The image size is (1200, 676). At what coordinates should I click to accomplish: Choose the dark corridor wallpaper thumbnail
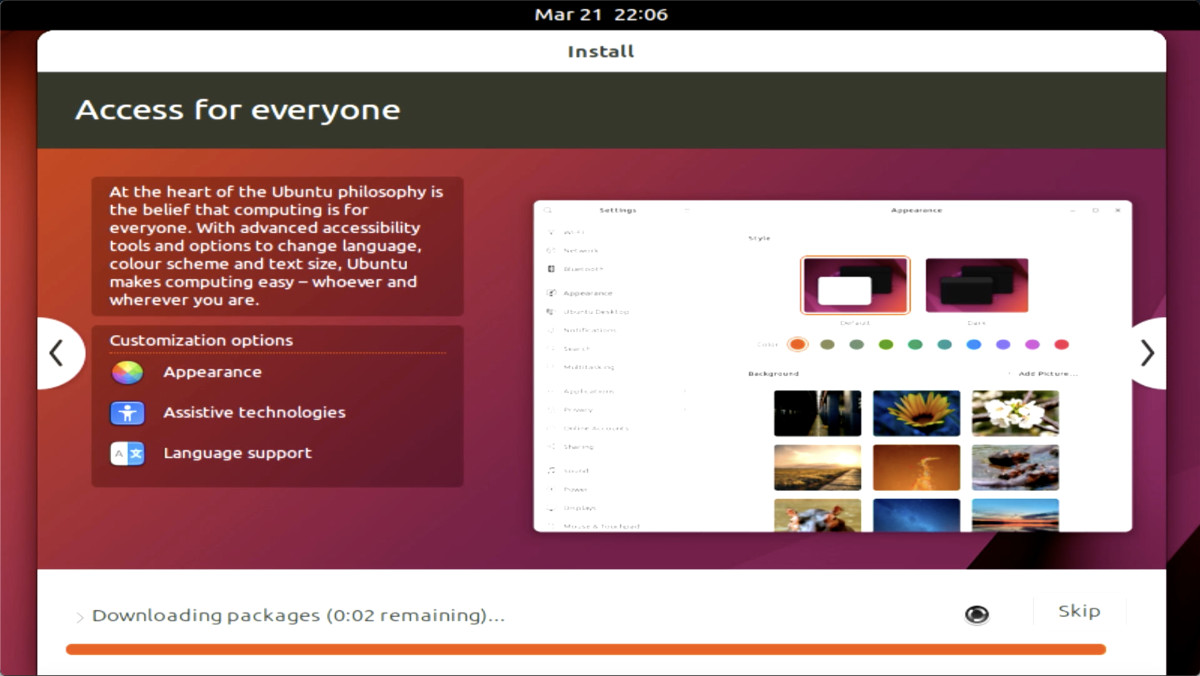(817, 413)
